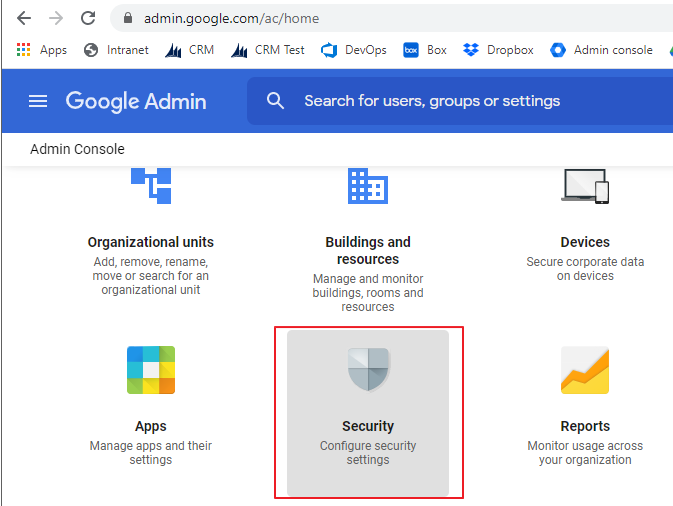Viewport: 673px width, 506px height.
Task: Click 'Monitor usage across your organization' text
Action: pos(585,453)
